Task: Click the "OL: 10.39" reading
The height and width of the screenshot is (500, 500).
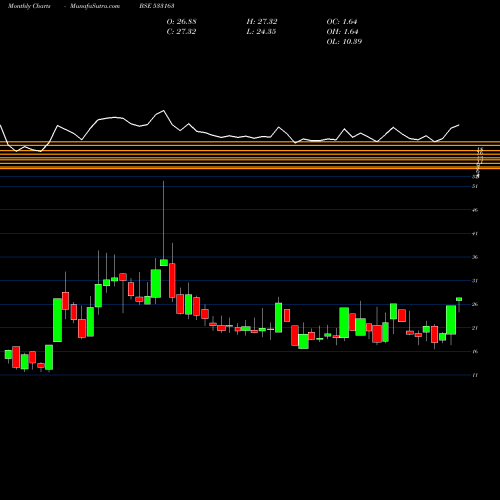Action: (x=344, y=42)
